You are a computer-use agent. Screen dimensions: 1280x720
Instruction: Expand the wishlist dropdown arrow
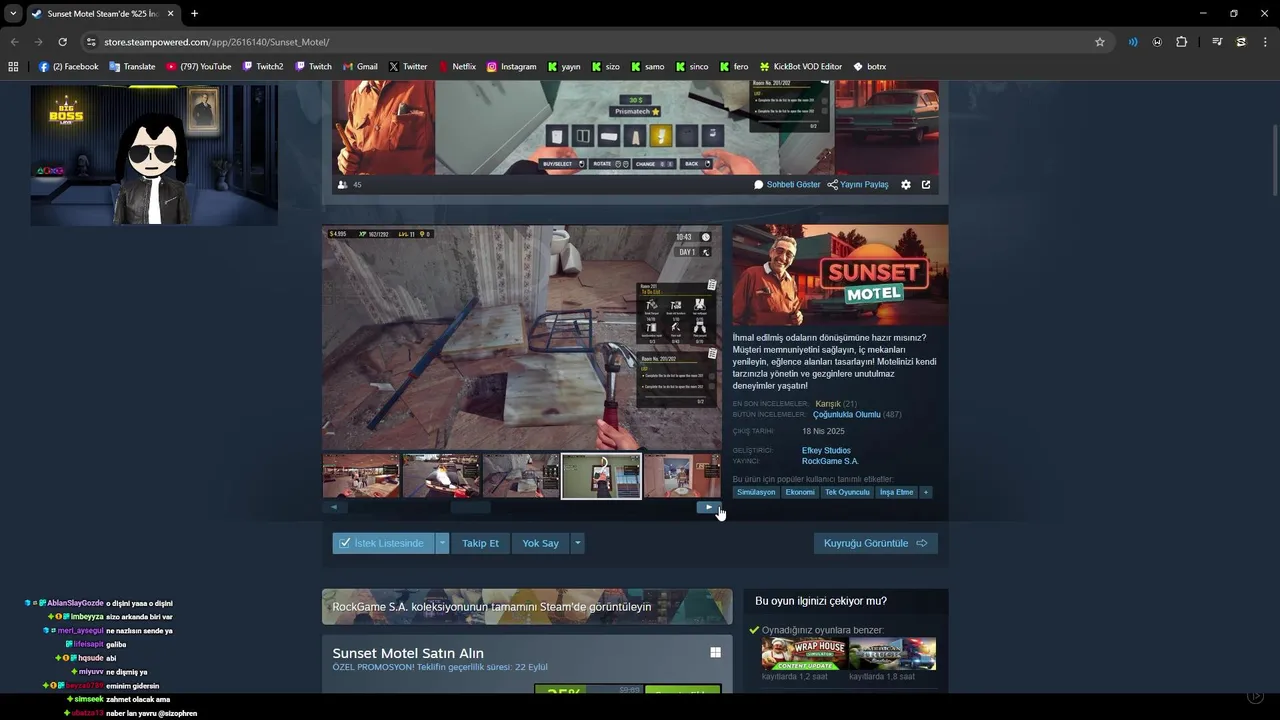[442, 543]
